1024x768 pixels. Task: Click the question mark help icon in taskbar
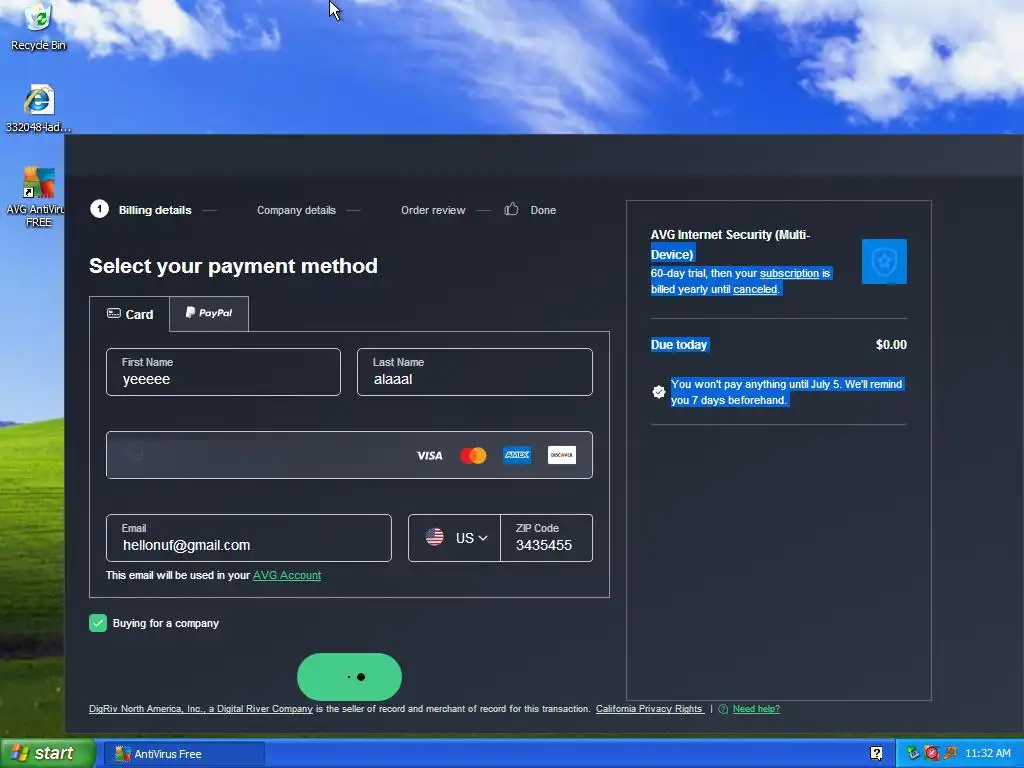pyautogui.click(x=876, y=753)
